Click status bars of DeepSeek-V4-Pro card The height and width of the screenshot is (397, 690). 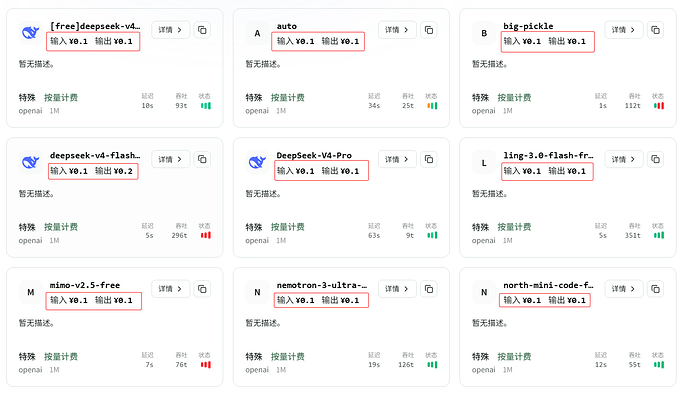(432, 235)
